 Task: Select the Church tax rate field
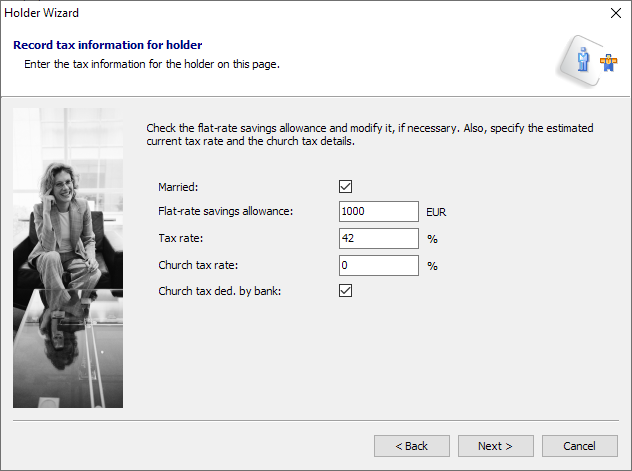click(x=378, y=266)
